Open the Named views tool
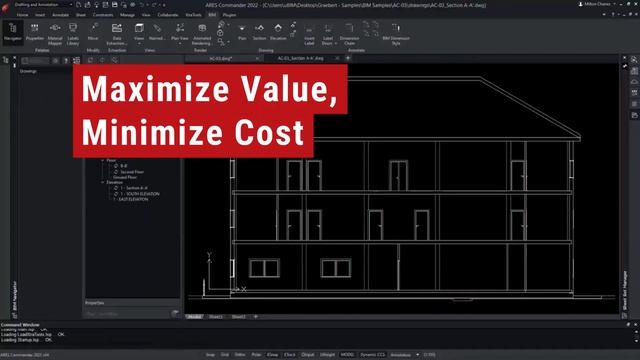 click(x=157, y=32)
